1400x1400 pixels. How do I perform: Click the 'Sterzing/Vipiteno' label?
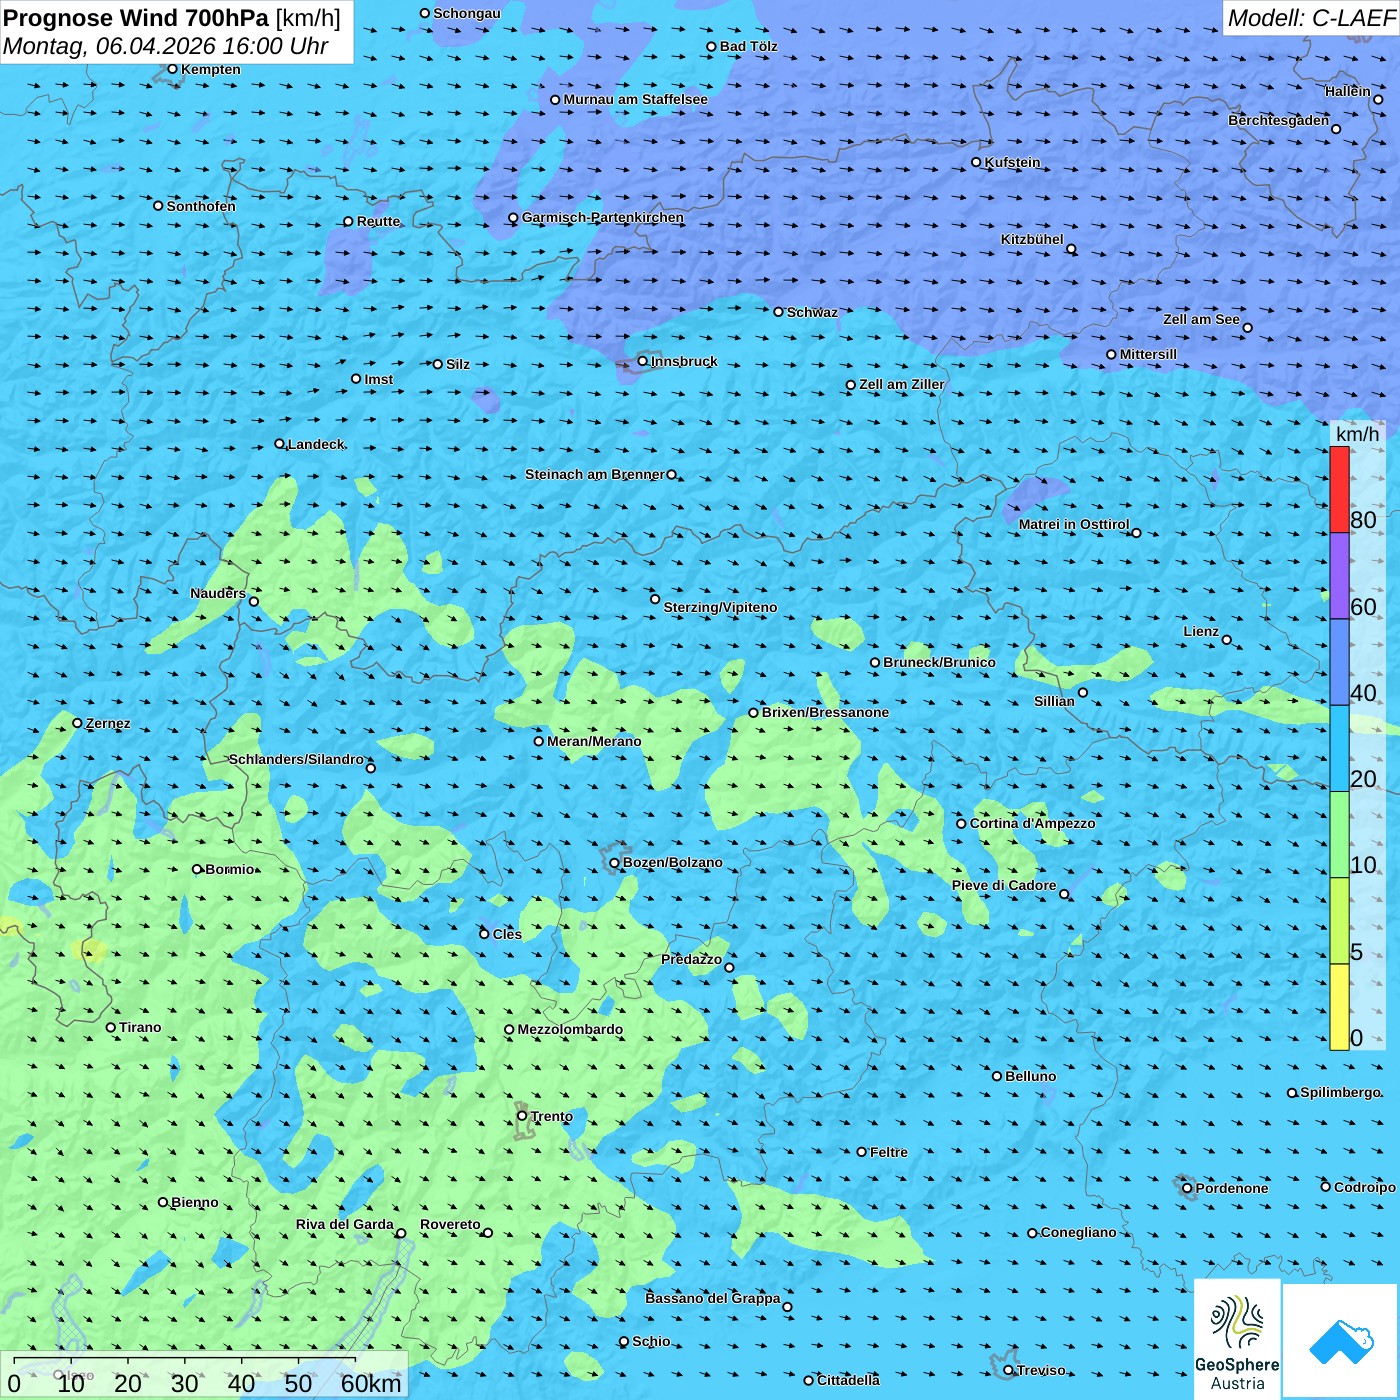tap(720, 607)
